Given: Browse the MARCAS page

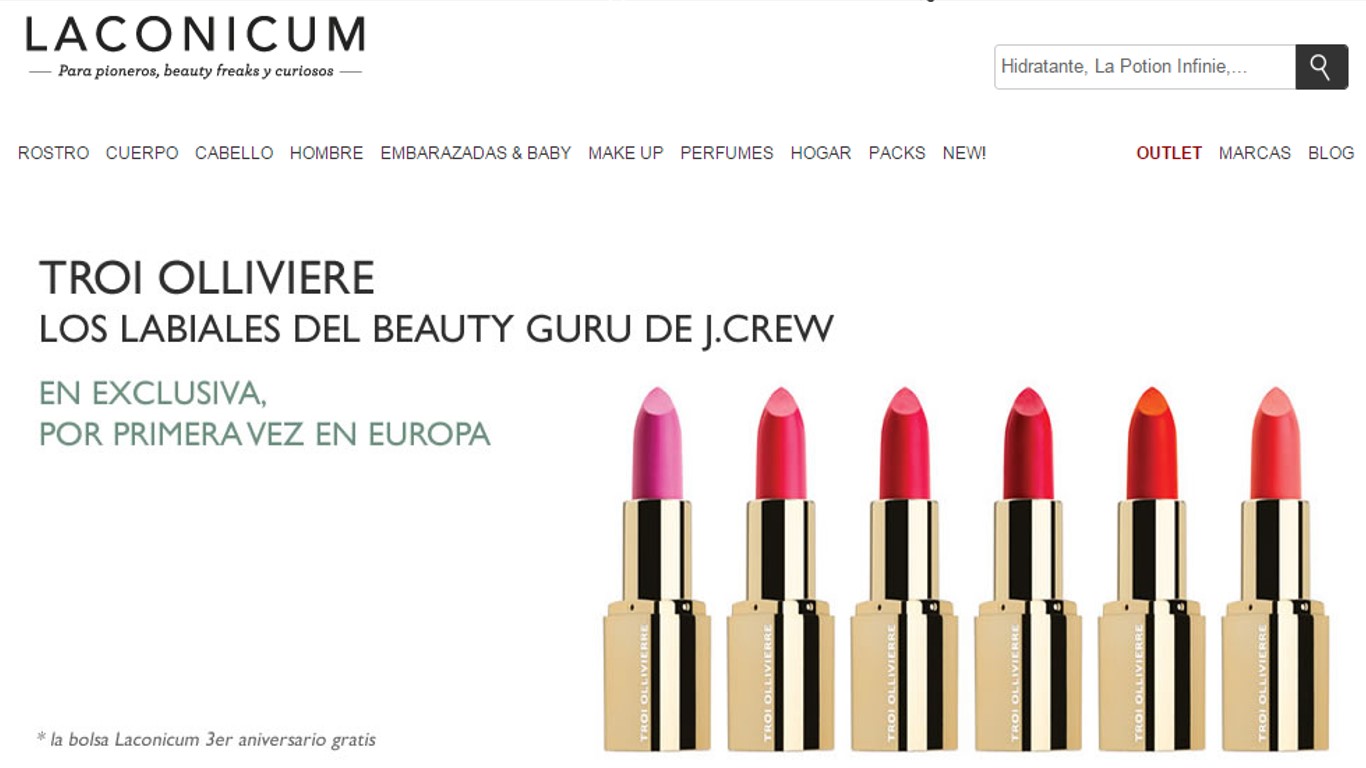Looking at the screenshot, I should pyautogui.click(x=1254, y=153).
